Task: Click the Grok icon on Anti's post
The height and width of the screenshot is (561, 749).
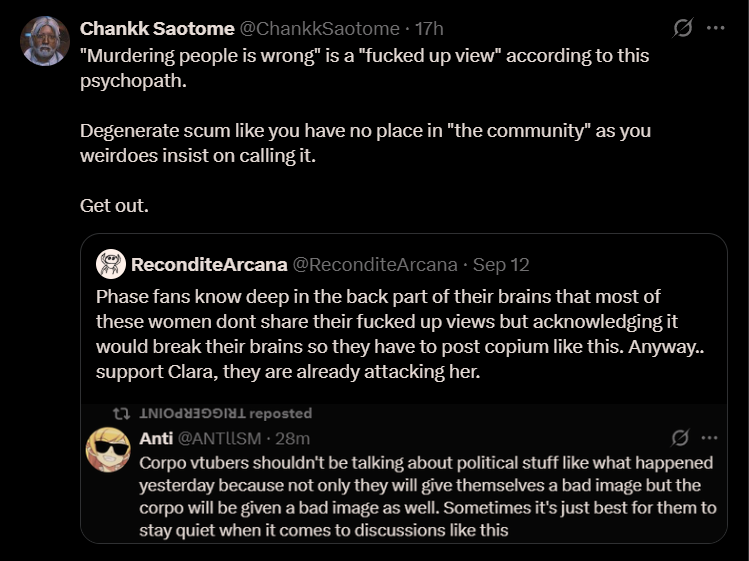Action: click(x=680, y=437)
